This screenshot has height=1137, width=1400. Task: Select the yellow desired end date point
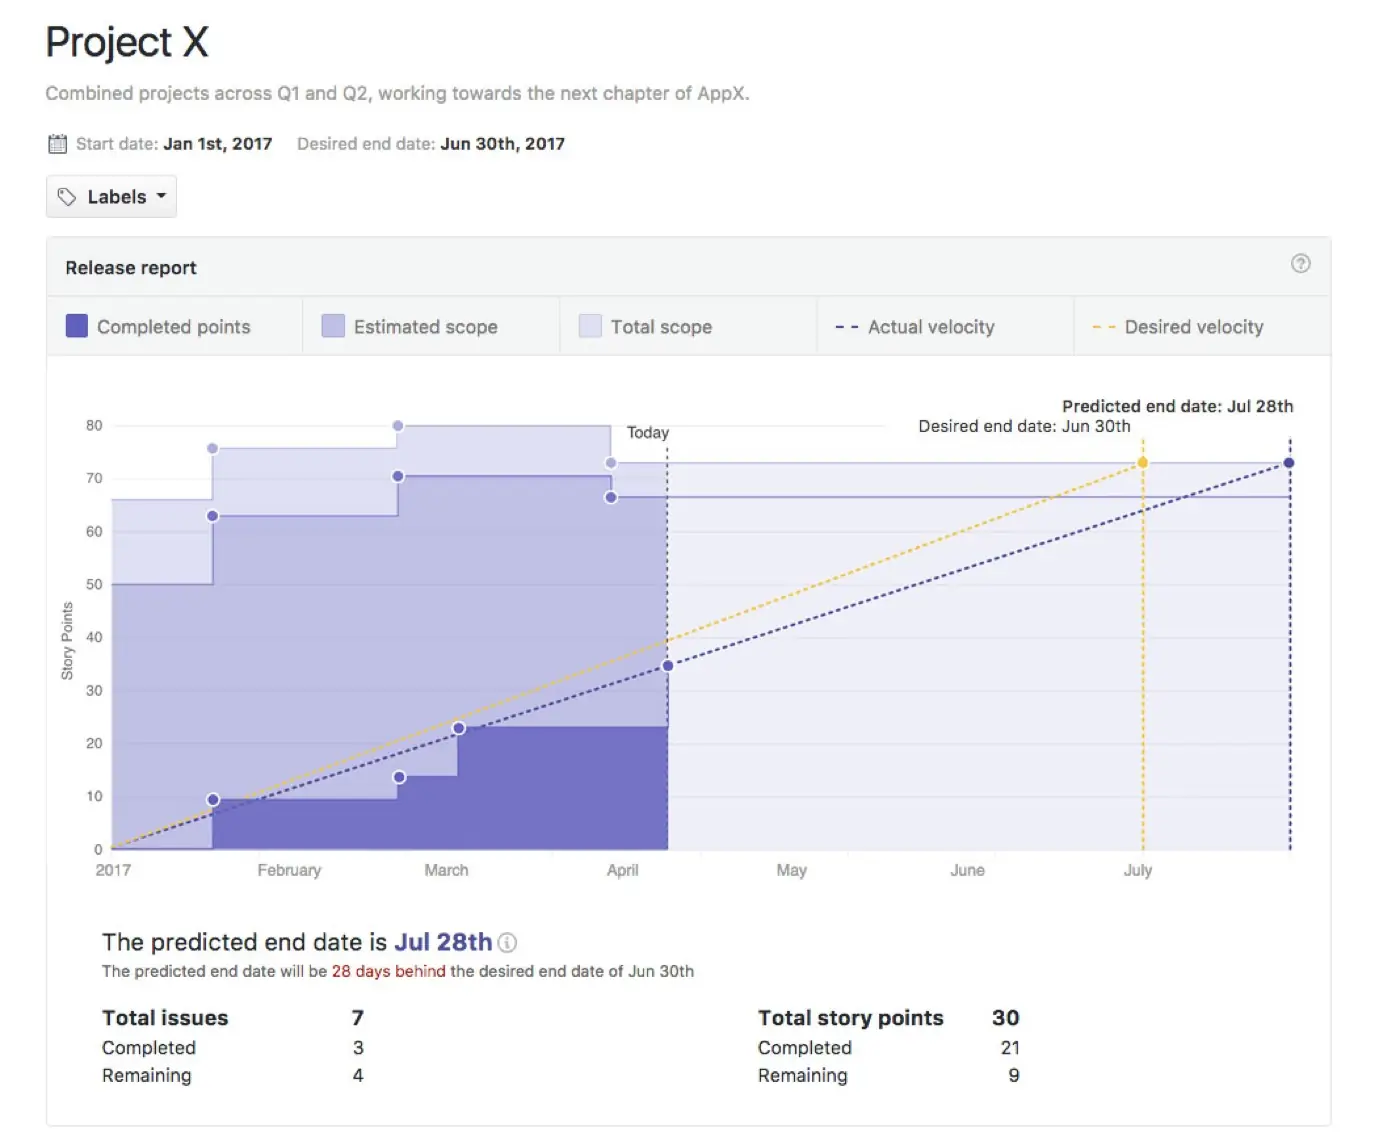(x=1143, y=463)
